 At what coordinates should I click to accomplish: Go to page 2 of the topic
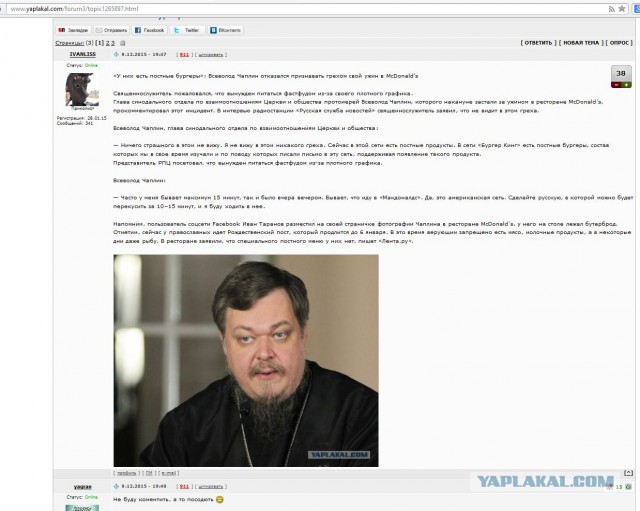(x=107, y=43)
